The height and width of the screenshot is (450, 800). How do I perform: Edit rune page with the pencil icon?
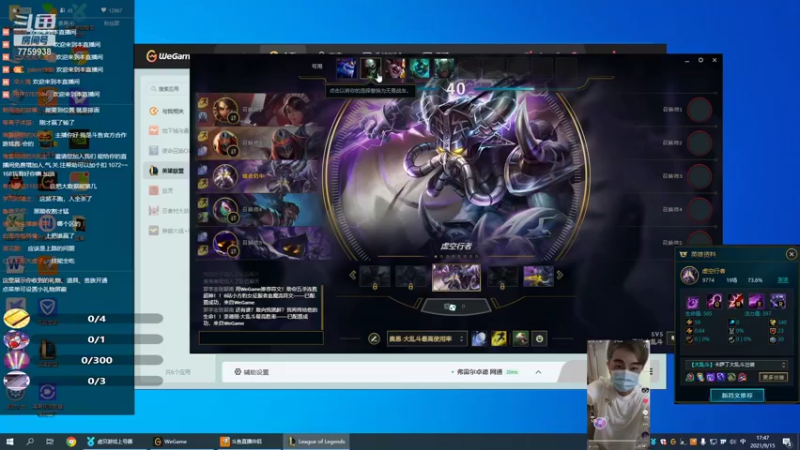click(x=374, y=339)
